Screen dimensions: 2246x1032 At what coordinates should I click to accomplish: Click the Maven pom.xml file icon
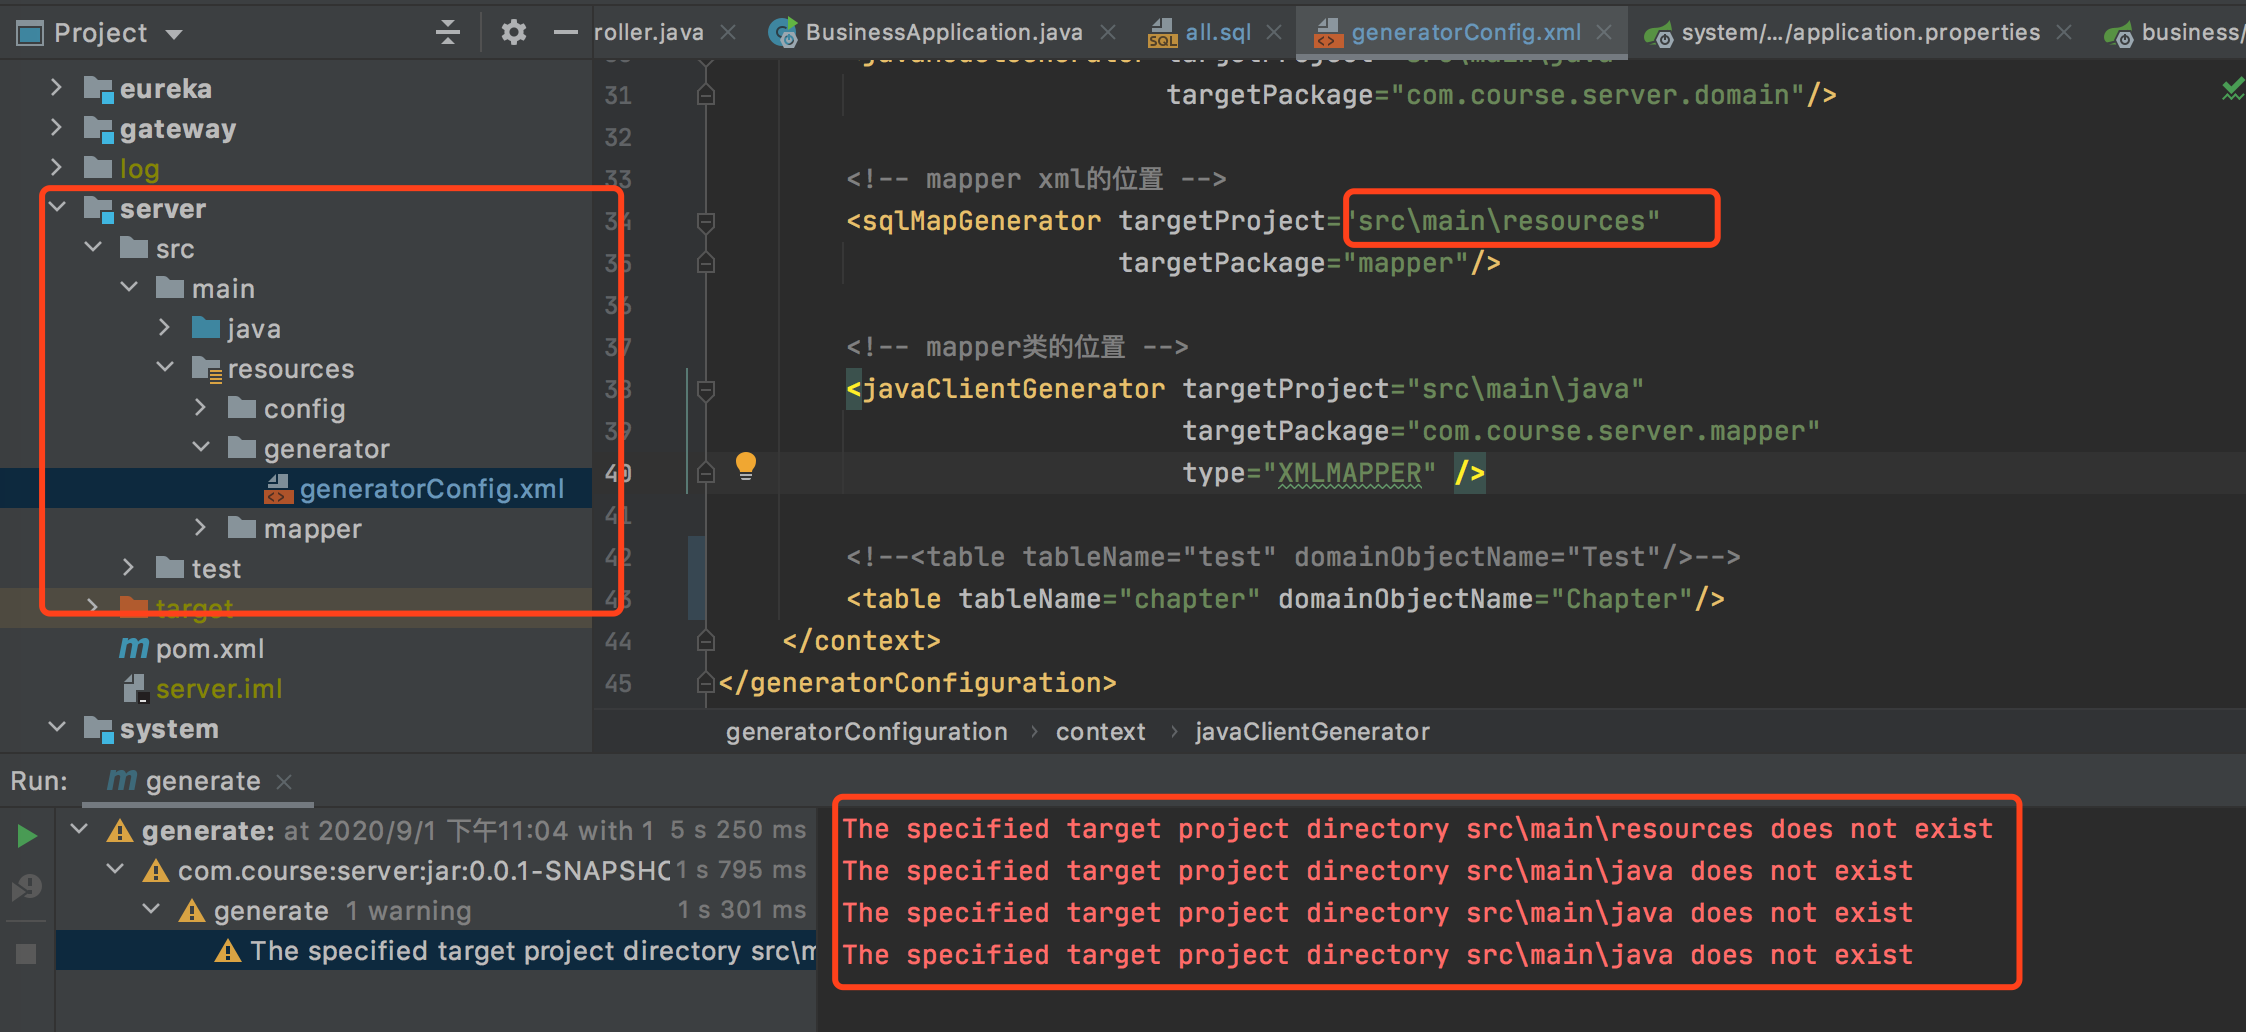click(x=133, y=648)
